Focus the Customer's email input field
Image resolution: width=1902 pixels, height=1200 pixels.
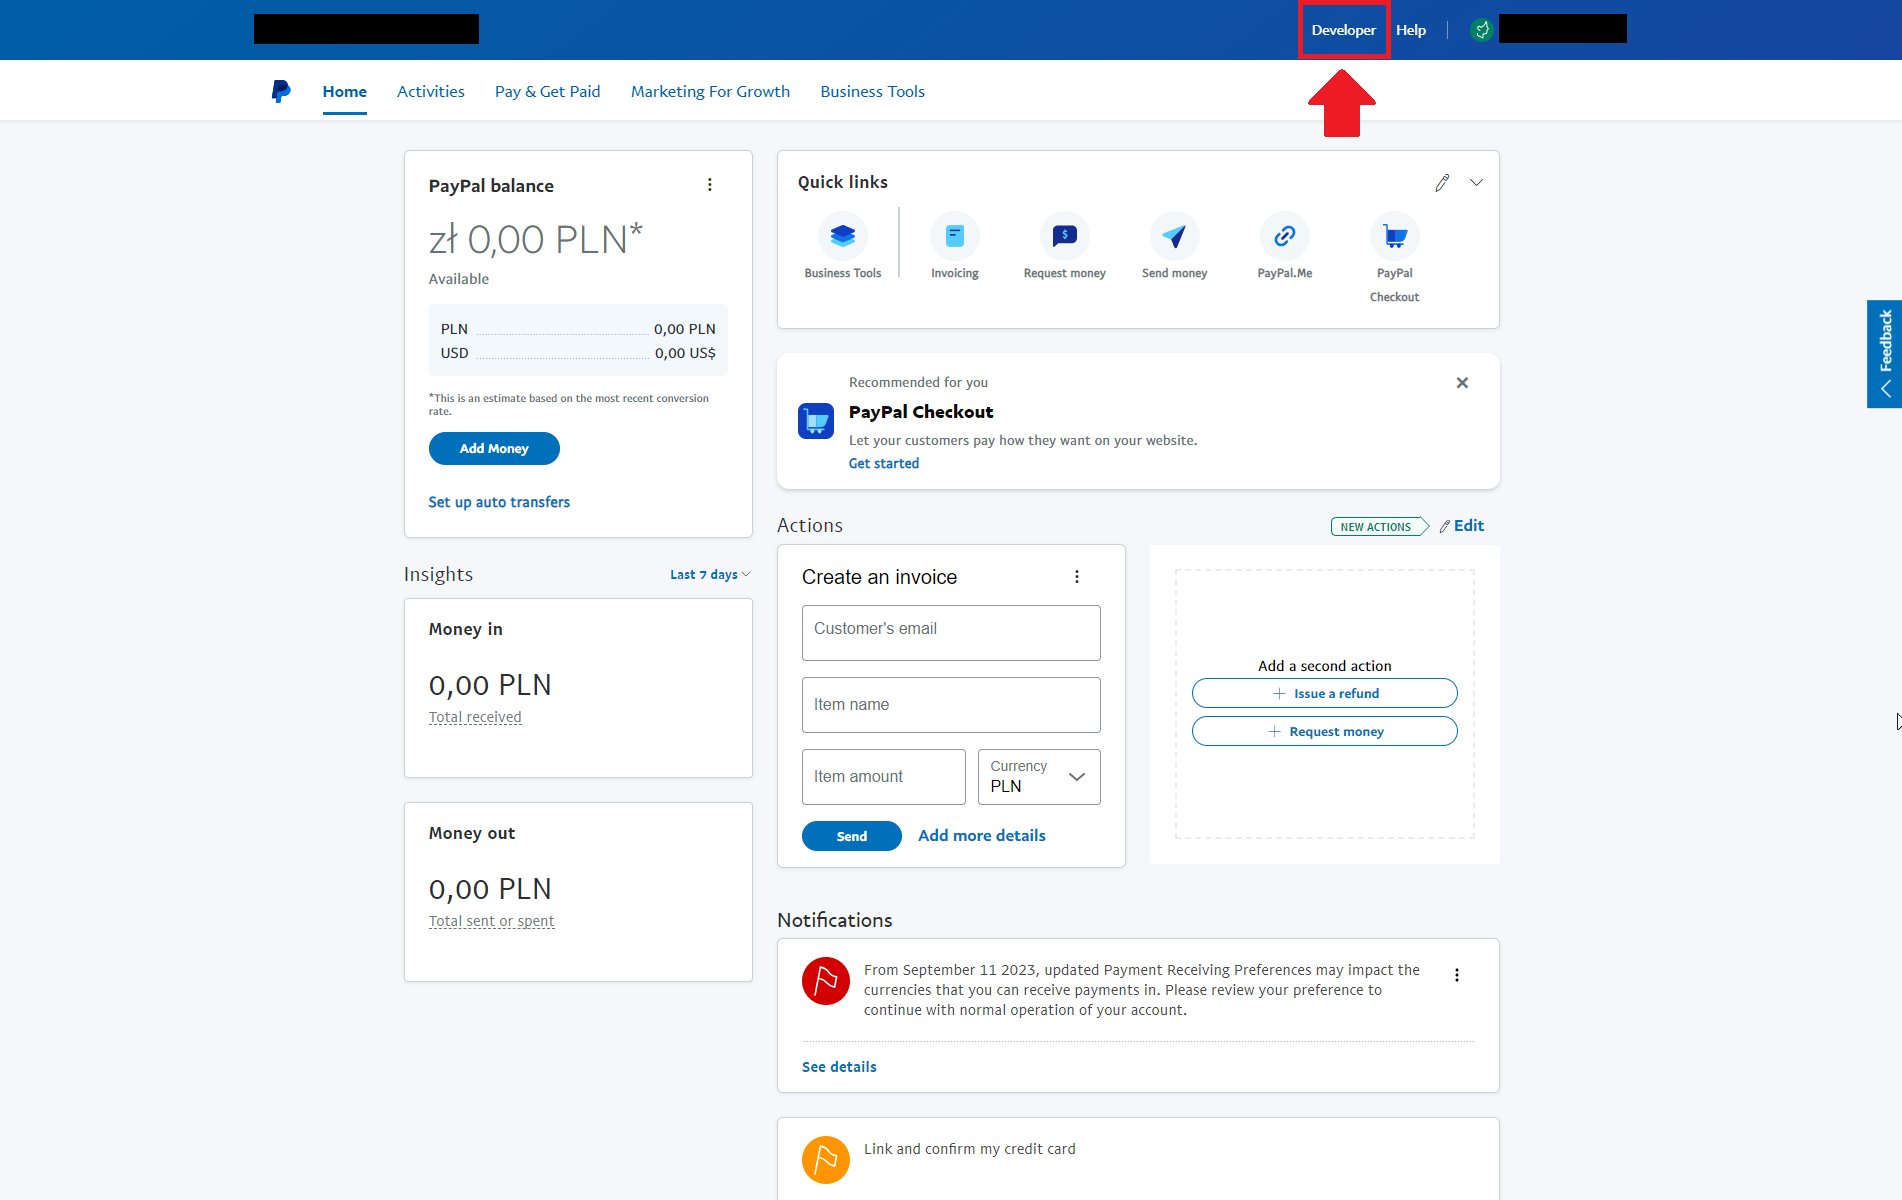pos(950,633)
